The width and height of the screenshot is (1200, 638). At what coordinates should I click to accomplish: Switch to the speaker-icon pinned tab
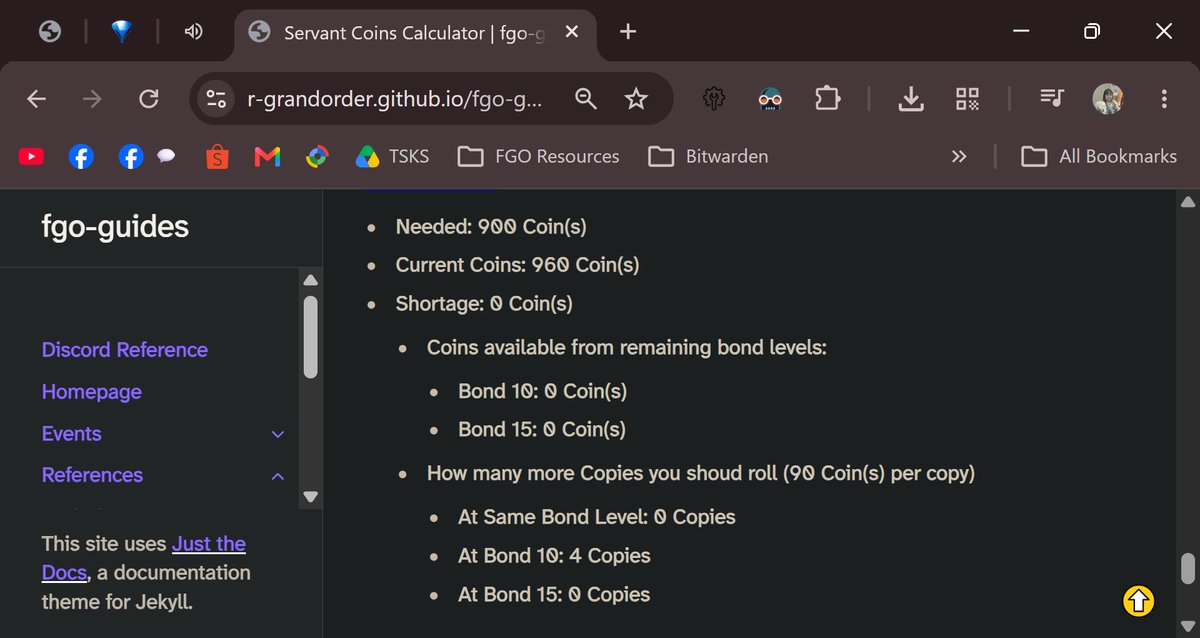pyautogui.click(x=194, y=32)
